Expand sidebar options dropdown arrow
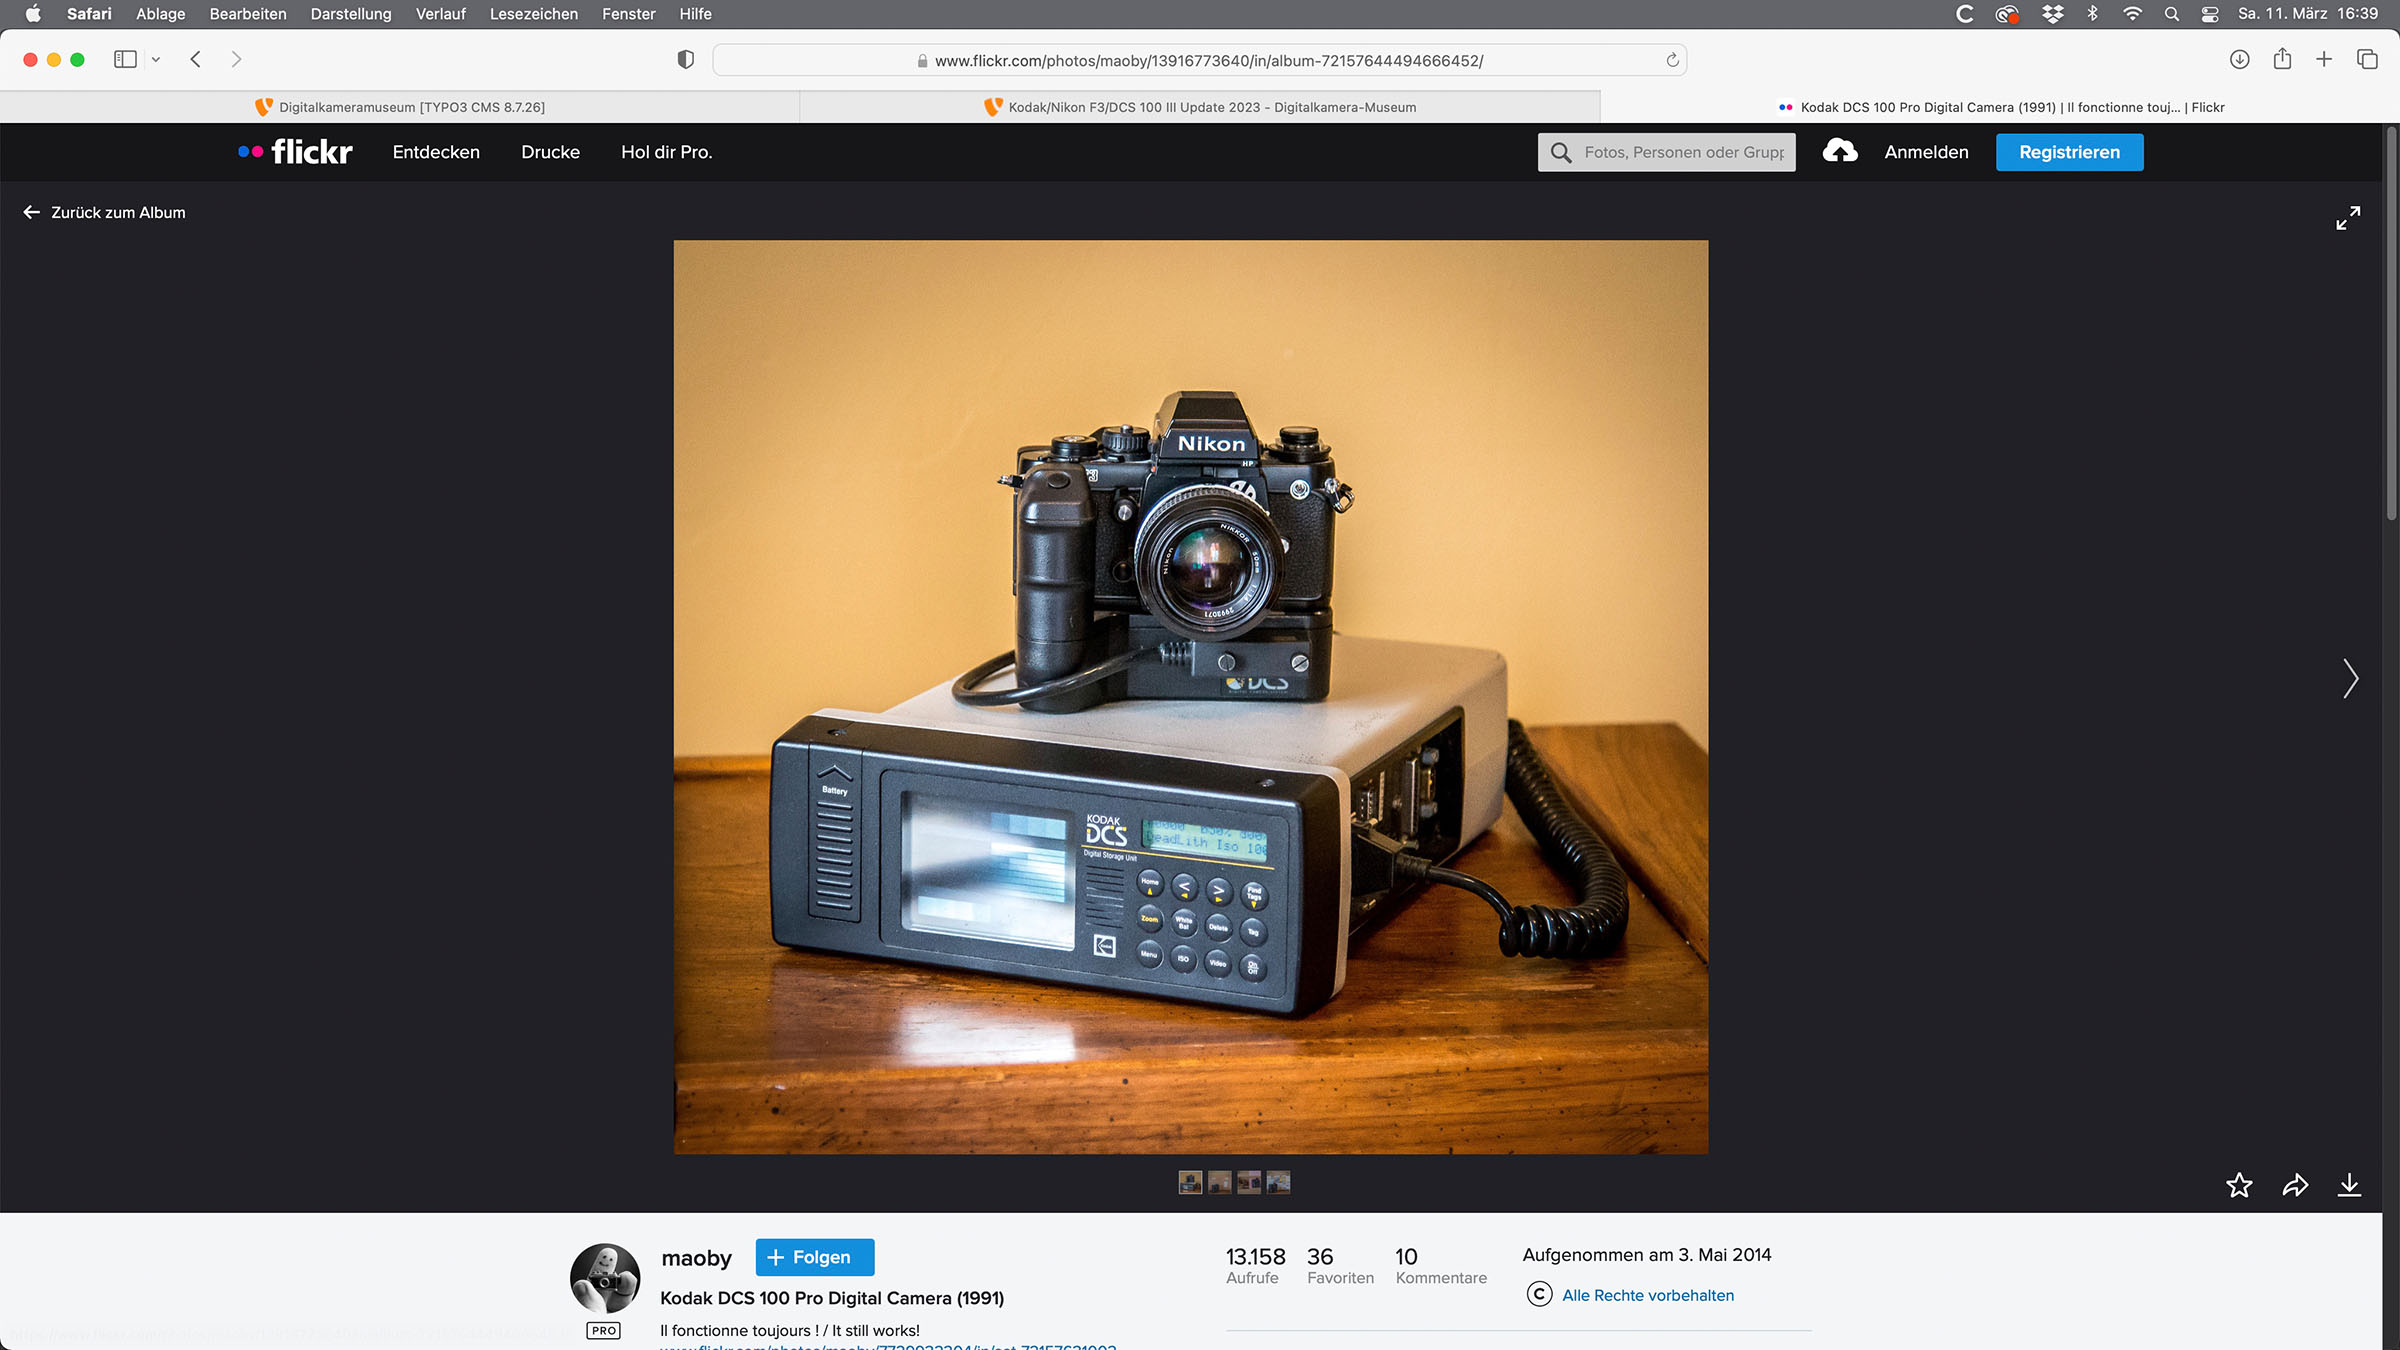This screenshot has width=2400, height=1350. coord(155,60)
